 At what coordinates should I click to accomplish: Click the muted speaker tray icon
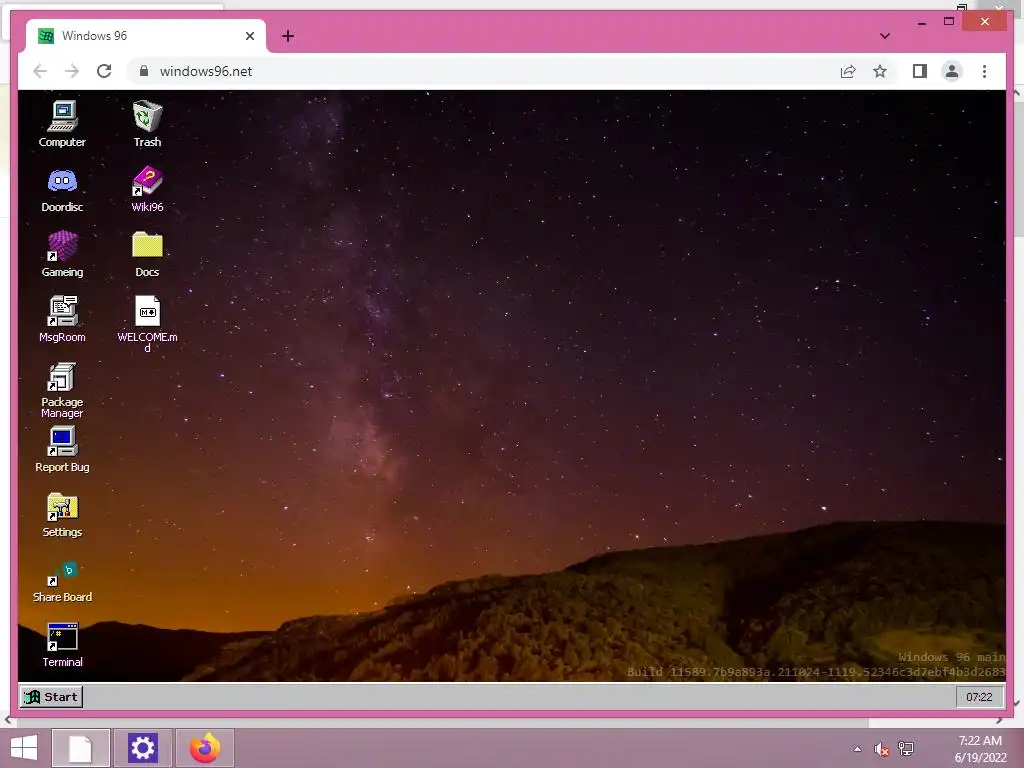pos(882,749)
